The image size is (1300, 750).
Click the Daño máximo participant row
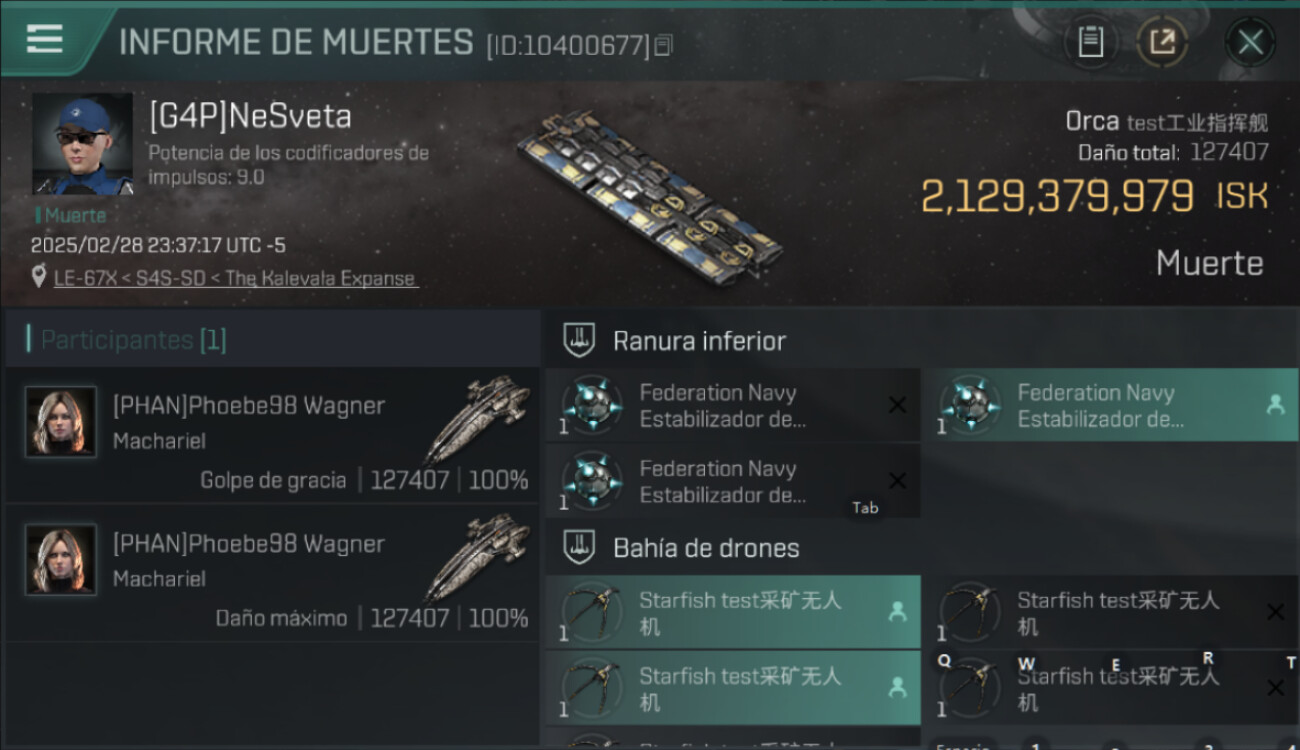(272, 572)
